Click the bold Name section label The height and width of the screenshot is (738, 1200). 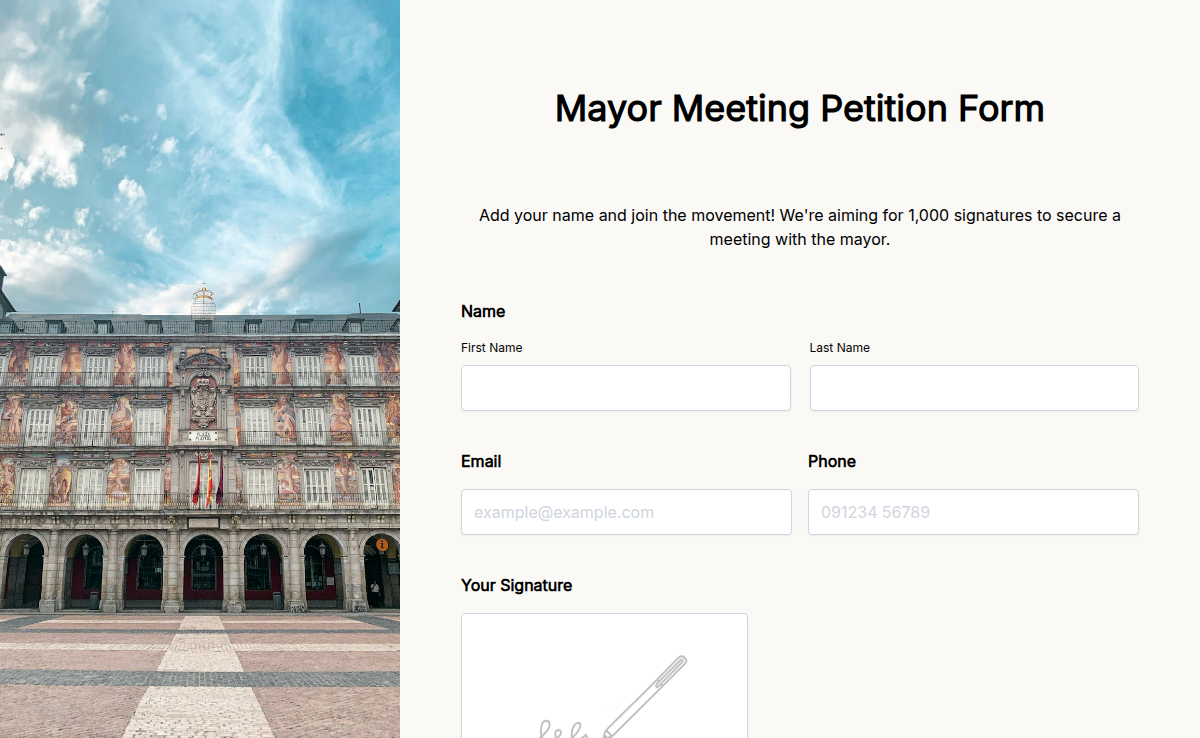(x=483, y=311)
